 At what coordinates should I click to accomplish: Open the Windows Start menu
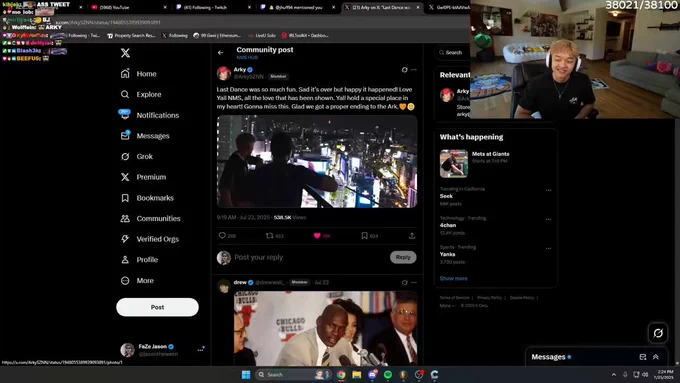click(x=246, y=375)
